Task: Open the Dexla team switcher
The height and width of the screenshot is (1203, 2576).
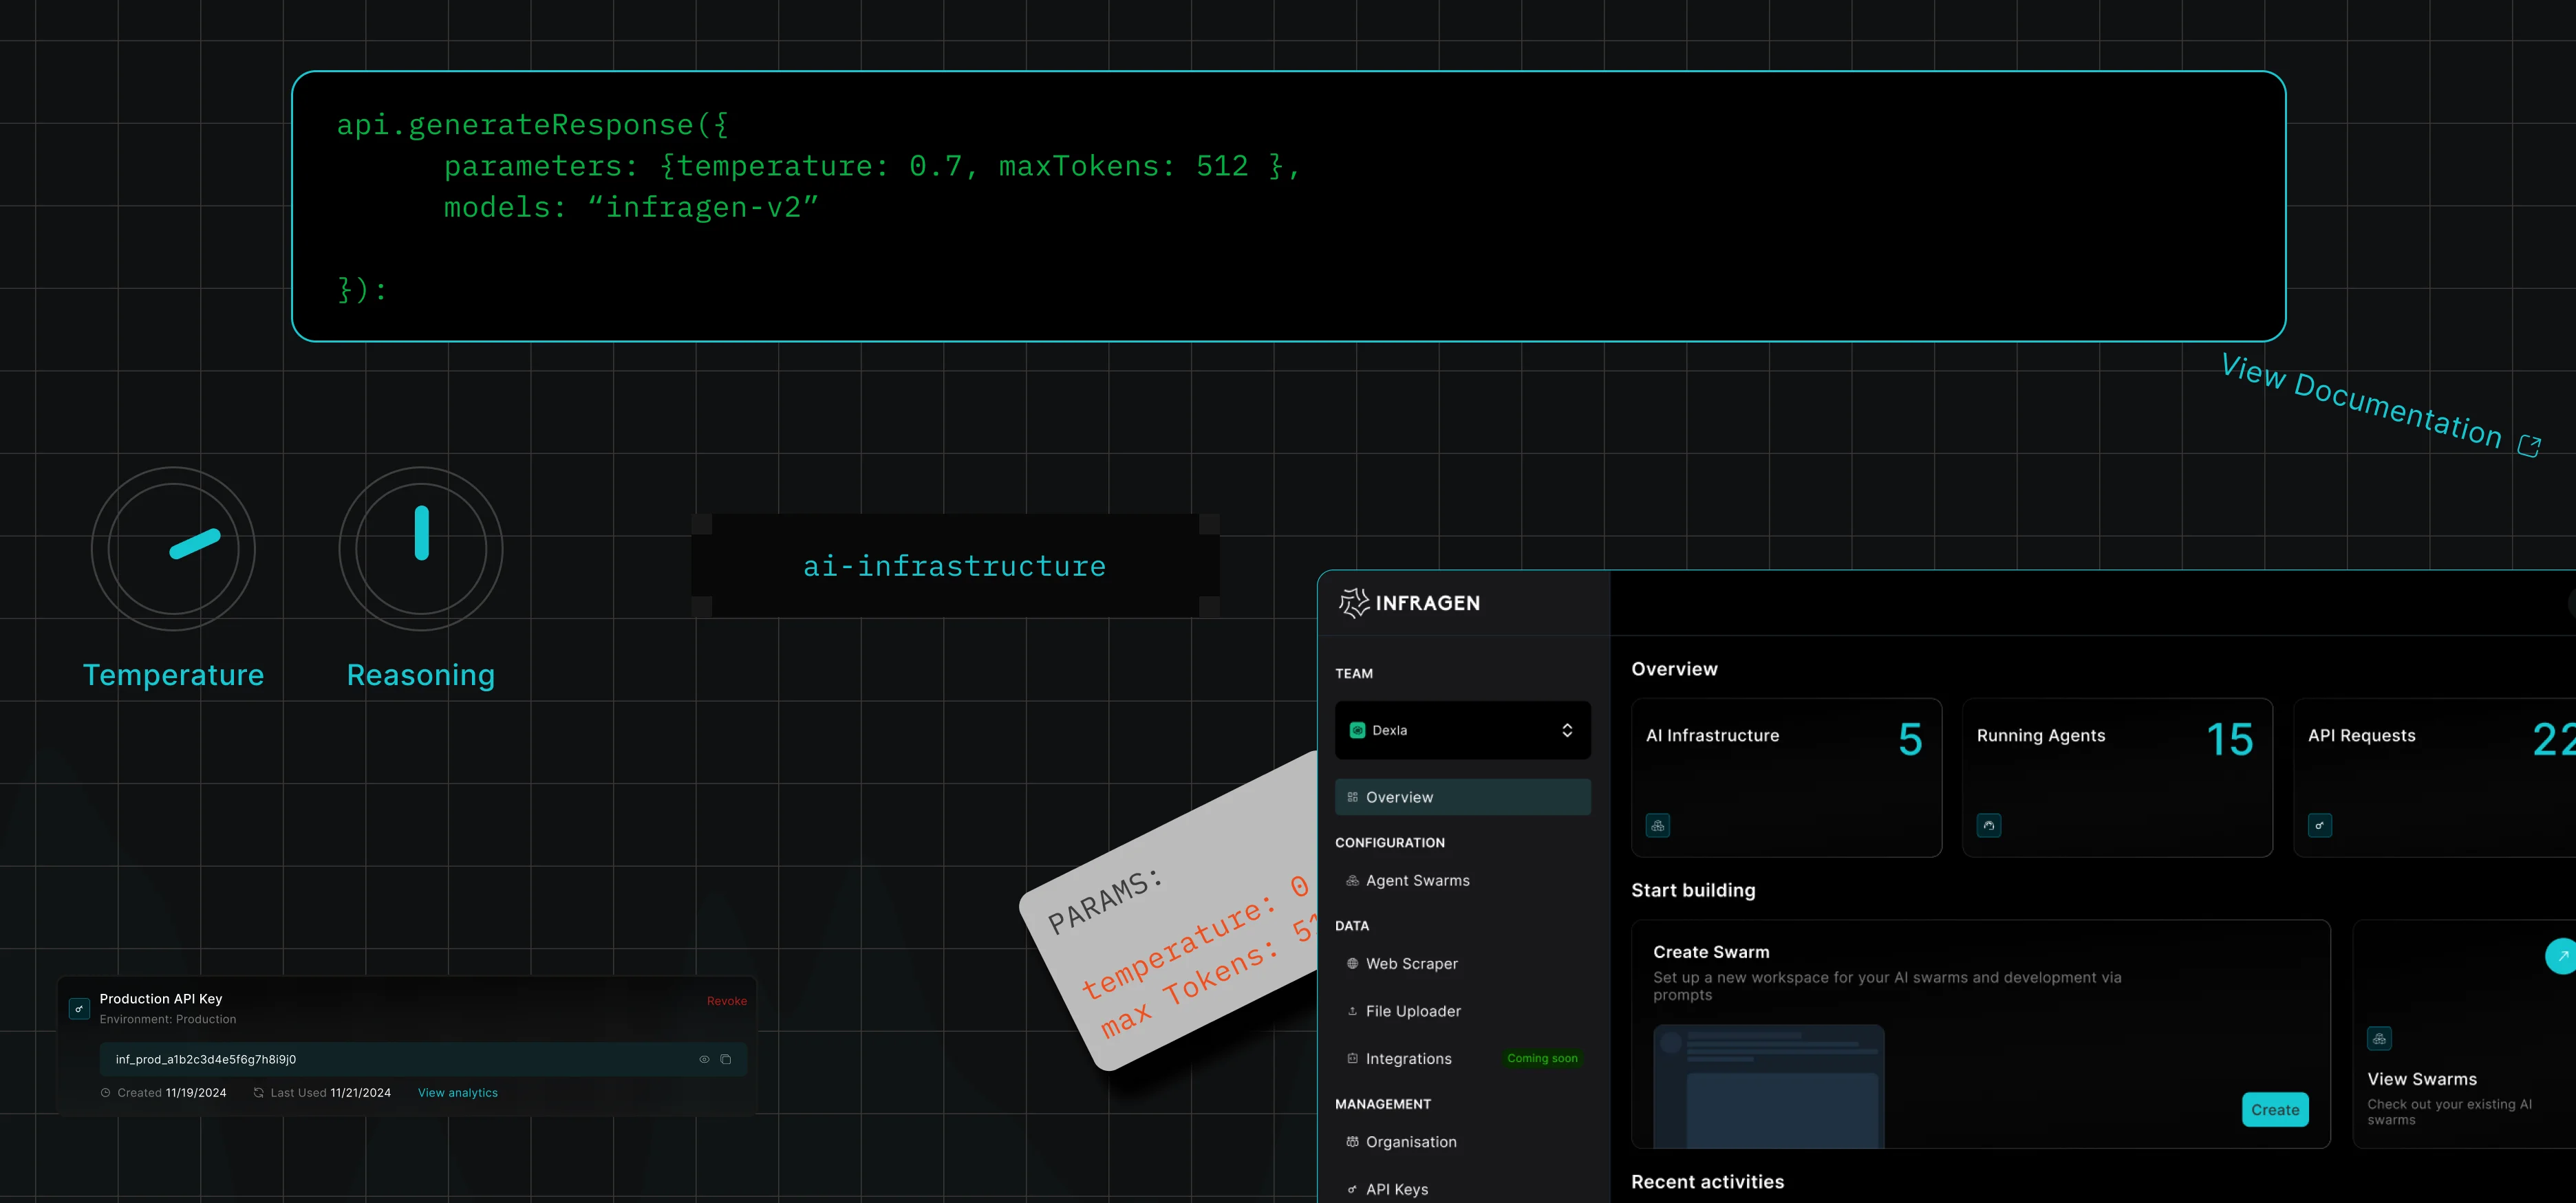Action: point(1462,730)
